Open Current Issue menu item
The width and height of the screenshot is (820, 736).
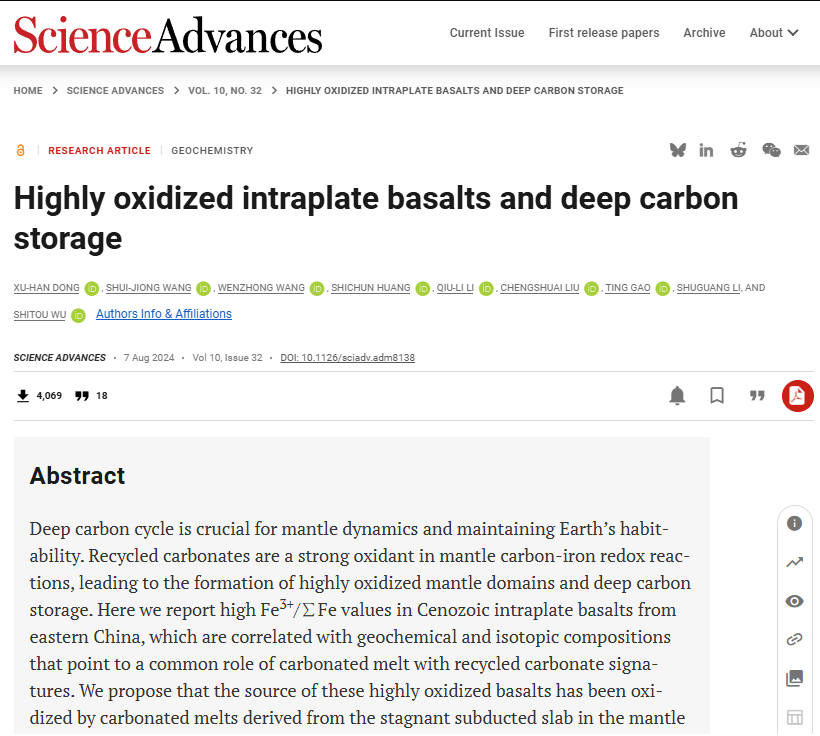tap(487, 33)
